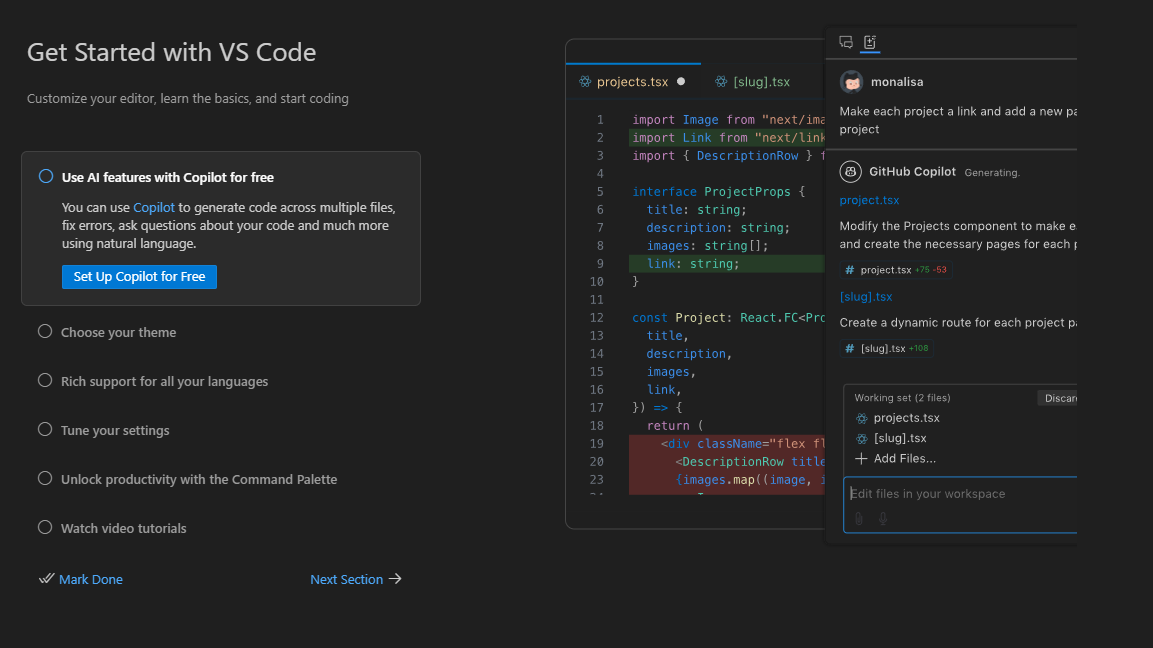Expand the Watch video tutorials step

click(123, 528)
